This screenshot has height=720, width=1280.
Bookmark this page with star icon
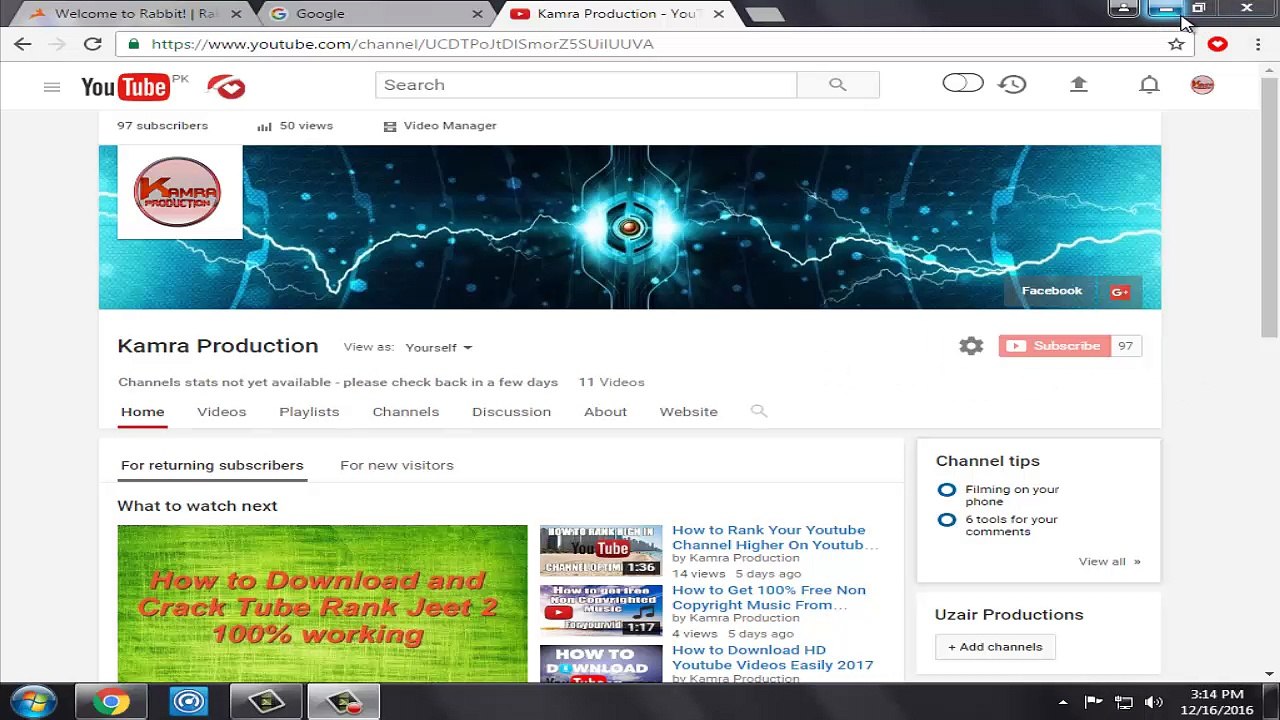[x=1176, y=44]
